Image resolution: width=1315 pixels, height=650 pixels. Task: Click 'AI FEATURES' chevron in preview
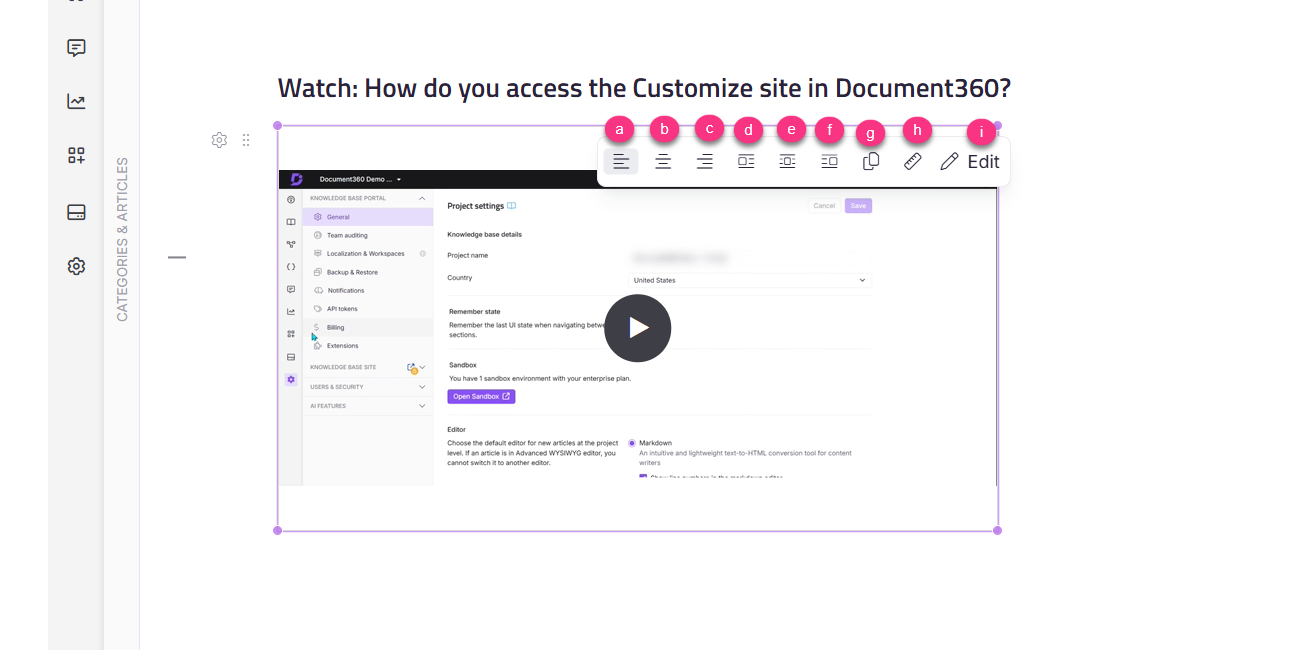[x=423, y=406]
